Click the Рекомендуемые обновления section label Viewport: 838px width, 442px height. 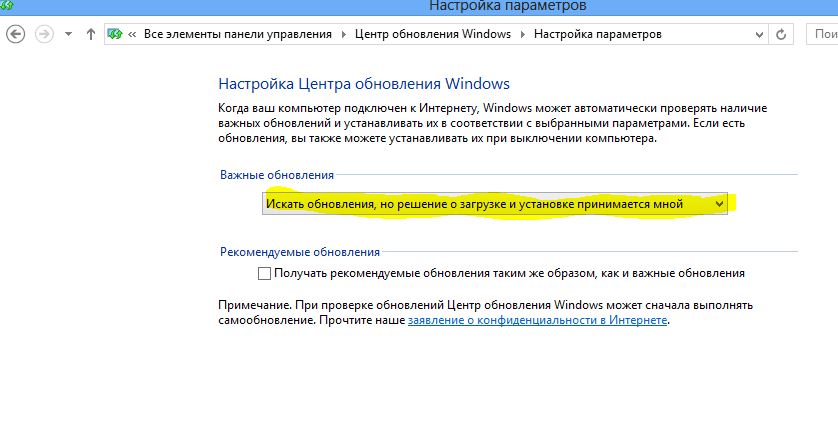pos(300,252)
